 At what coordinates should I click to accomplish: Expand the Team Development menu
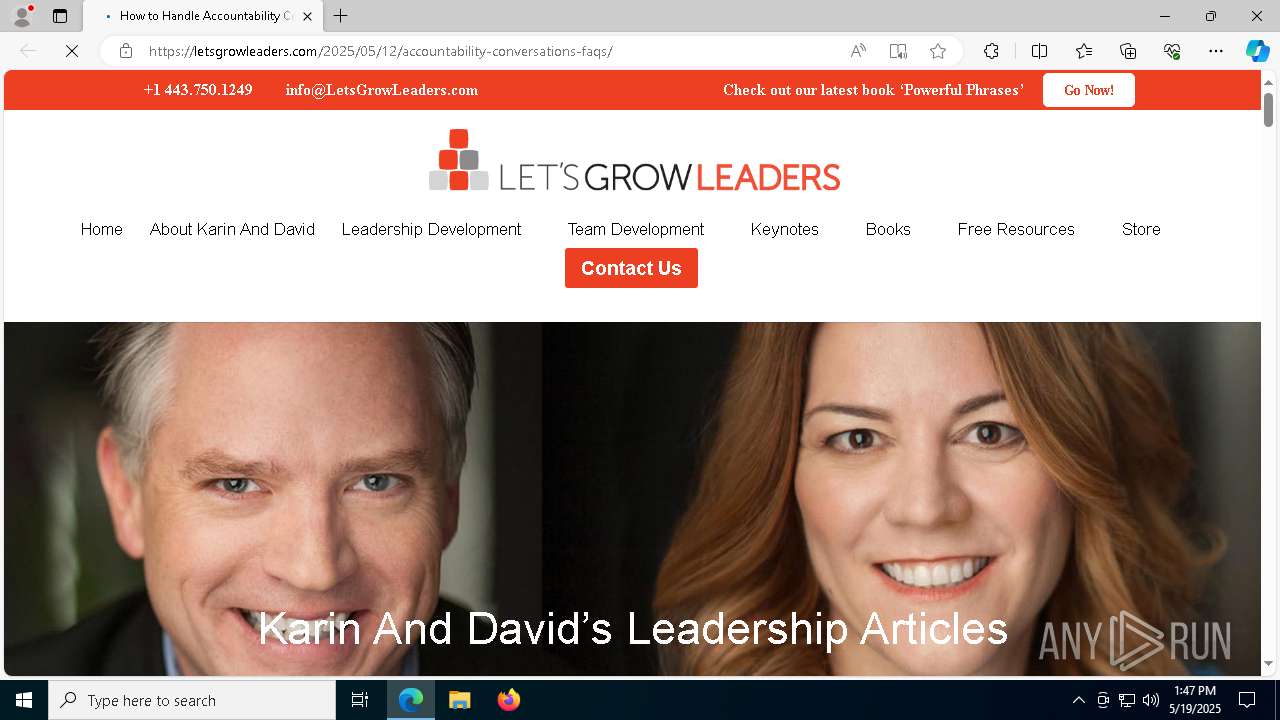[x=636, y=229]
